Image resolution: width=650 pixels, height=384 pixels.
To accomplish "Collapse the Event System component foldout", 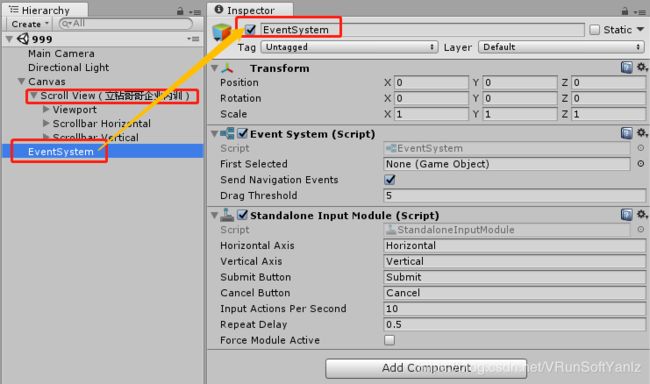I will [215, 134].
